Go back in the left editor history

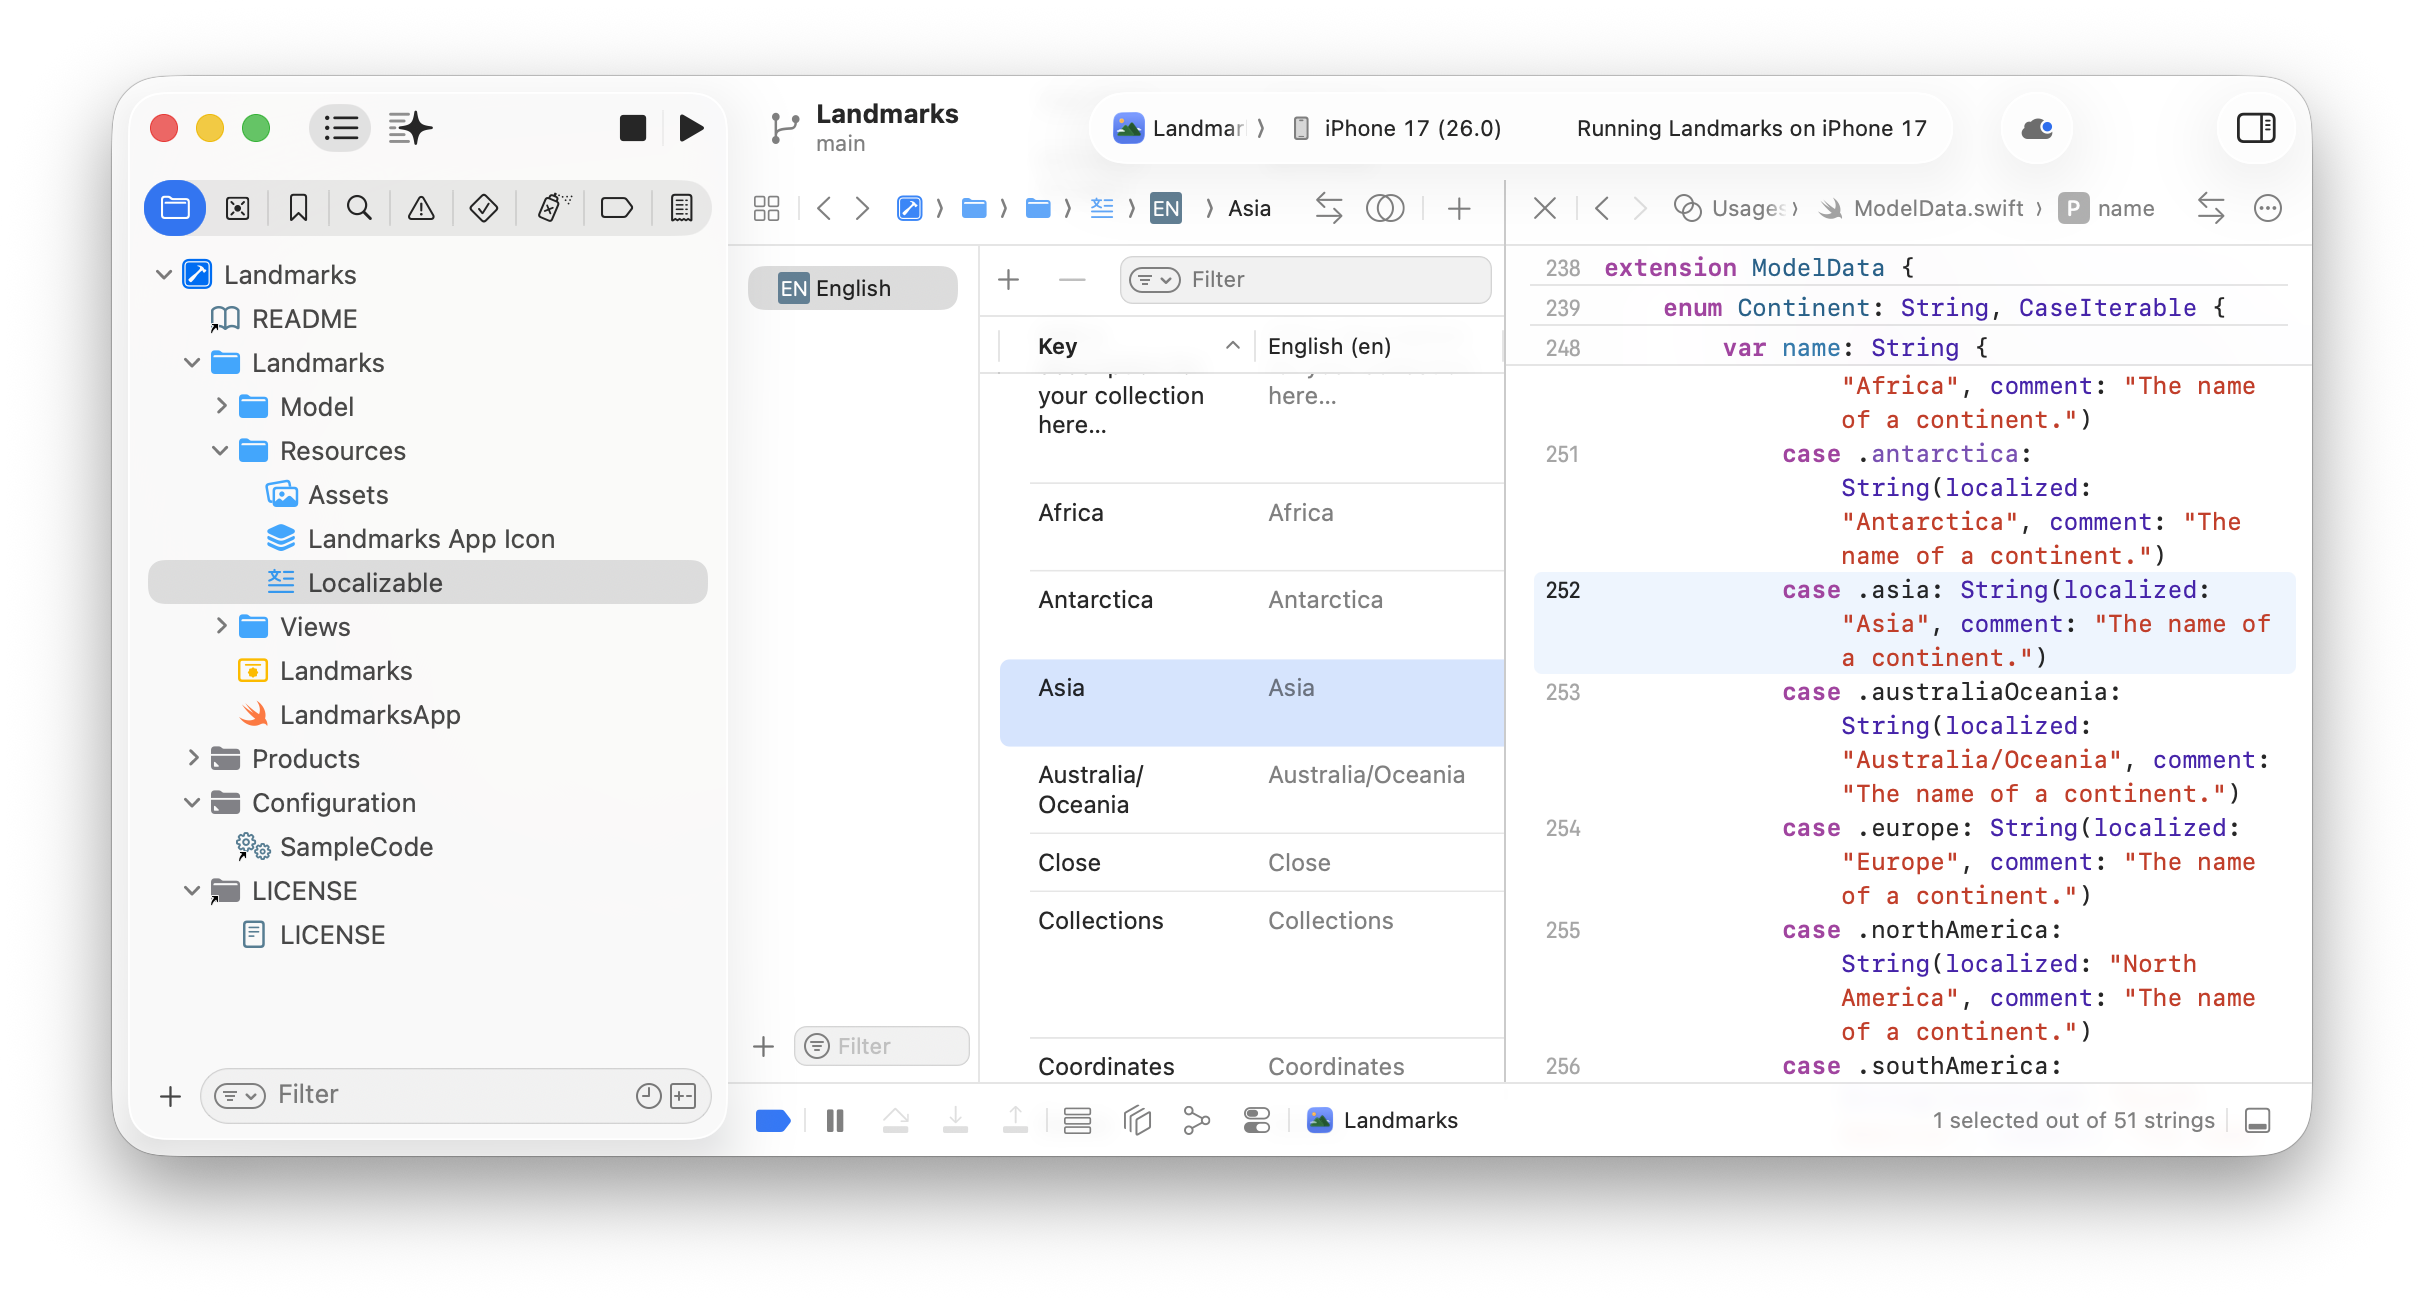point(824,208)
